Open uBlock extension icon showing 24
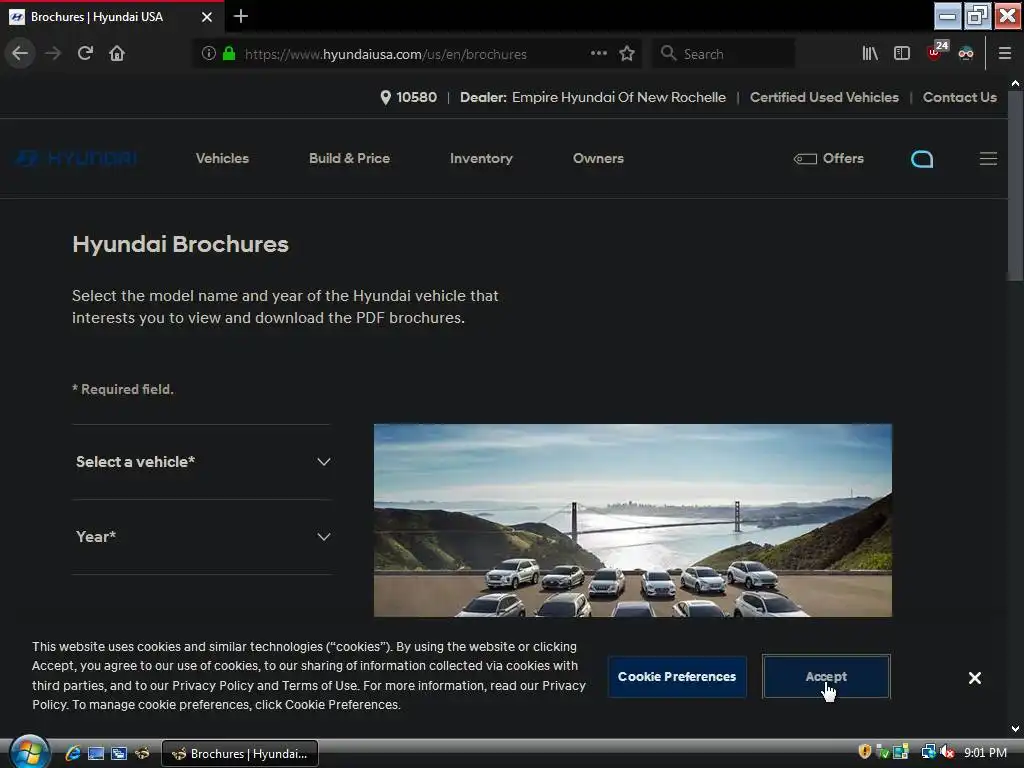The height and width of the screenshot is (768, 1024). click(937, 52)
